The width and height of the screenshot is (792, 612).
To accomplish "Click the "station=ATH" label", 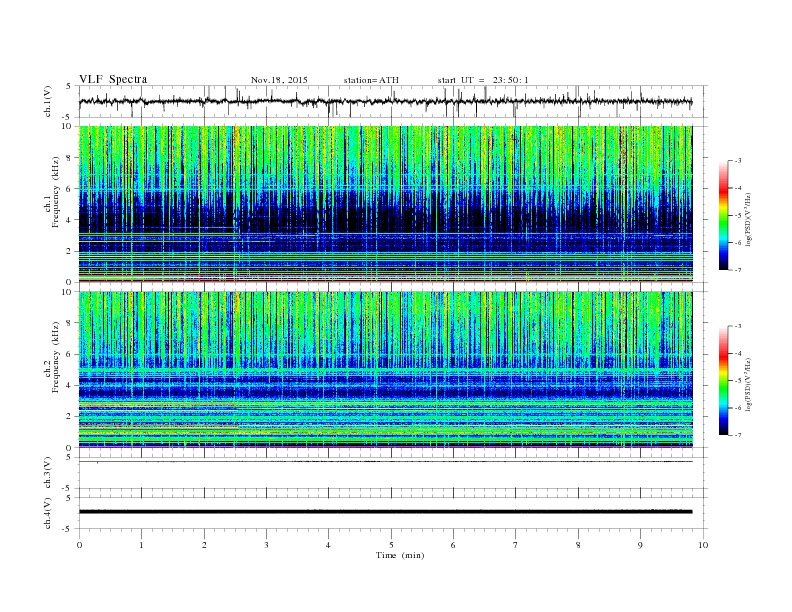I will coord(371,80).
